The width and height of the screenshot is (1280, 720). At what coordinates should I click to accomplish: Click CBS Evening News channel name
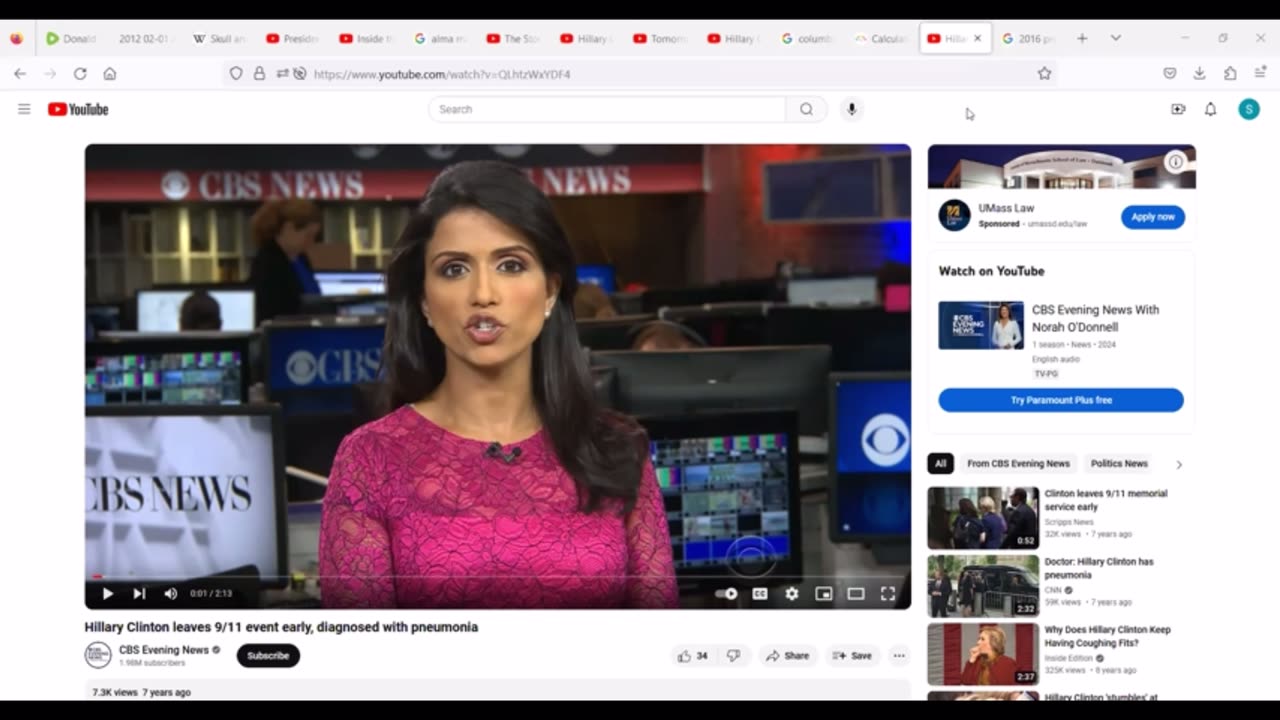tap(164, 650)
